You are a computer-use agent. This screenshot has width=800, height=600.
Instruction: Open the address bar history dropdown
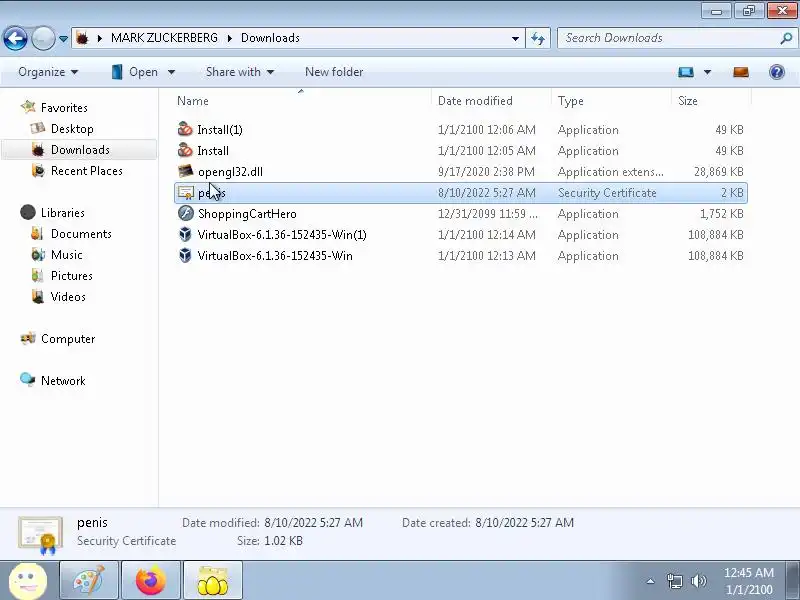point(515,38)
